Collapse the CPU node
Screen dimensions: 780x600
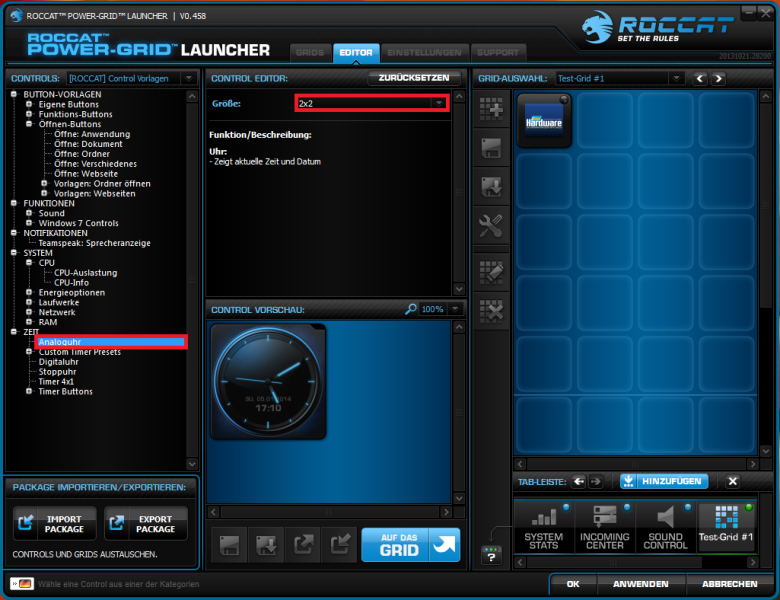29,263
